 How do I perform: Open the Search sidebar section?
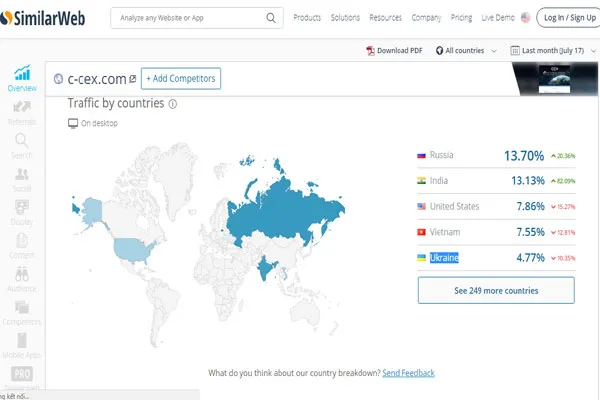click(x=21, y=146)
